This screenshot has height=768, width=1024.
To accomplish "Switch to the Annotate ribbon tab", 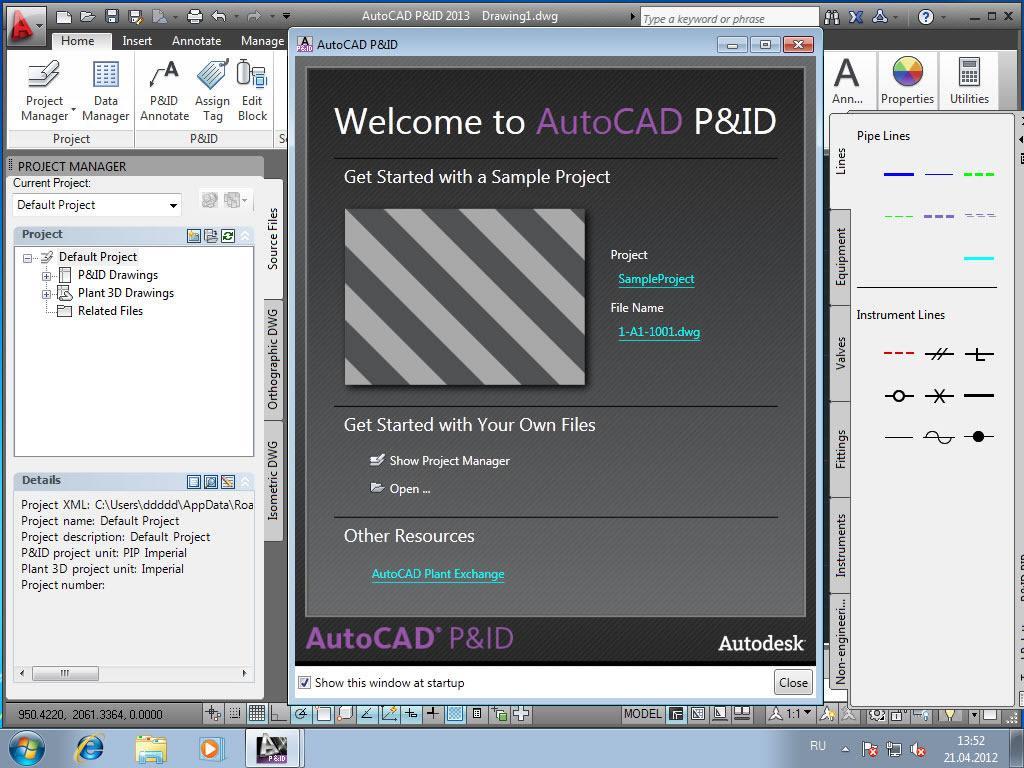I will (x=197, y=40).
